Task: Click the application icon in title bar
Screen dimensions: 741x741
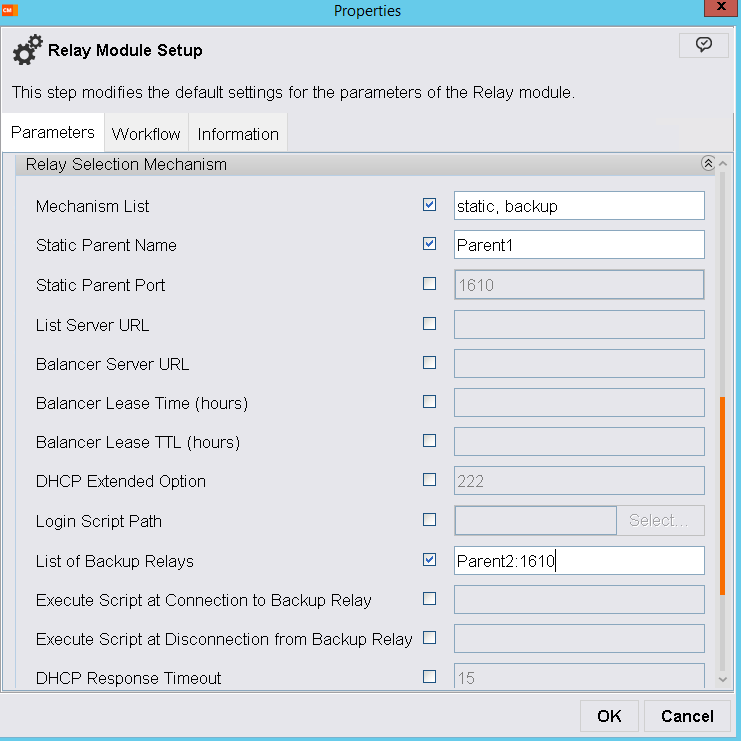Action: click(x=9, y=9)
